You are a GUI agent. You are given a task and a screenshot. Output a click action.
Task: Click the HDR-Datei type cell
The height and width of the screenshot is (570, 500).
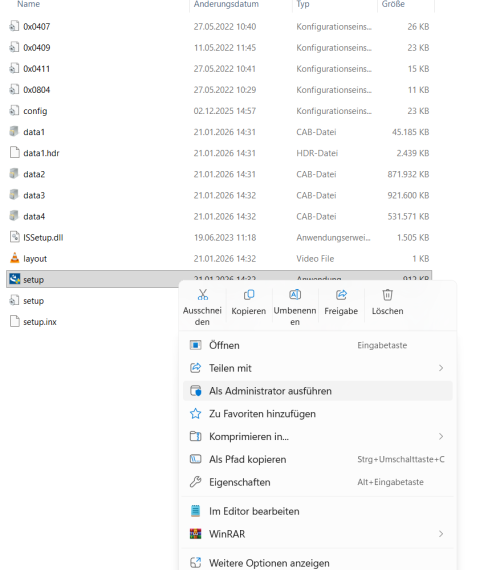point(317,153)
